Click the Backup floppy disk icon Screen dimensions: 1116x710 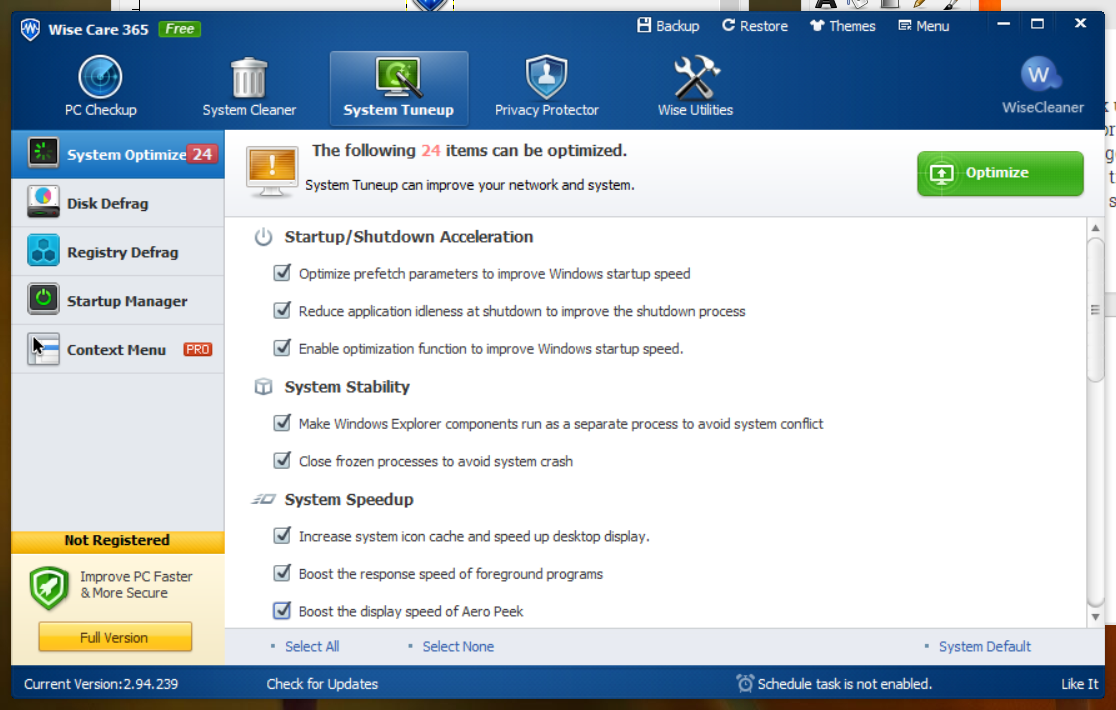click(x=644, y=26)
